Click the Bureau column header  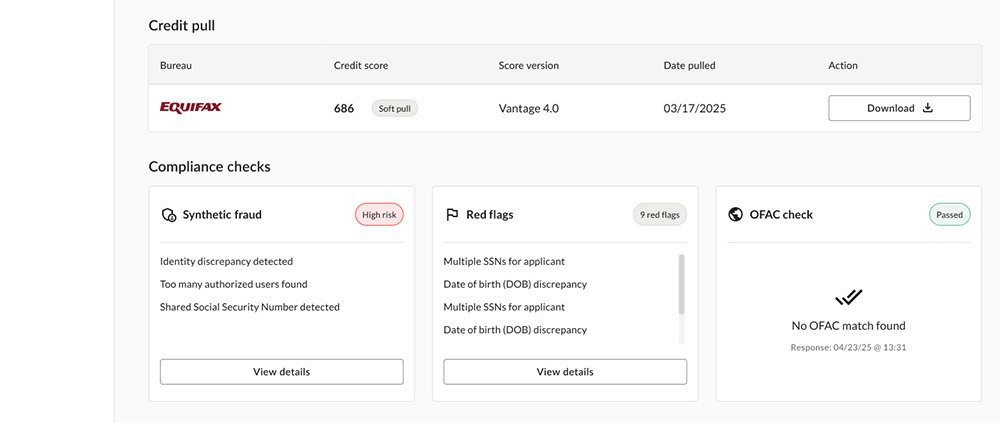pyautogui.click(x=176, y=65)
